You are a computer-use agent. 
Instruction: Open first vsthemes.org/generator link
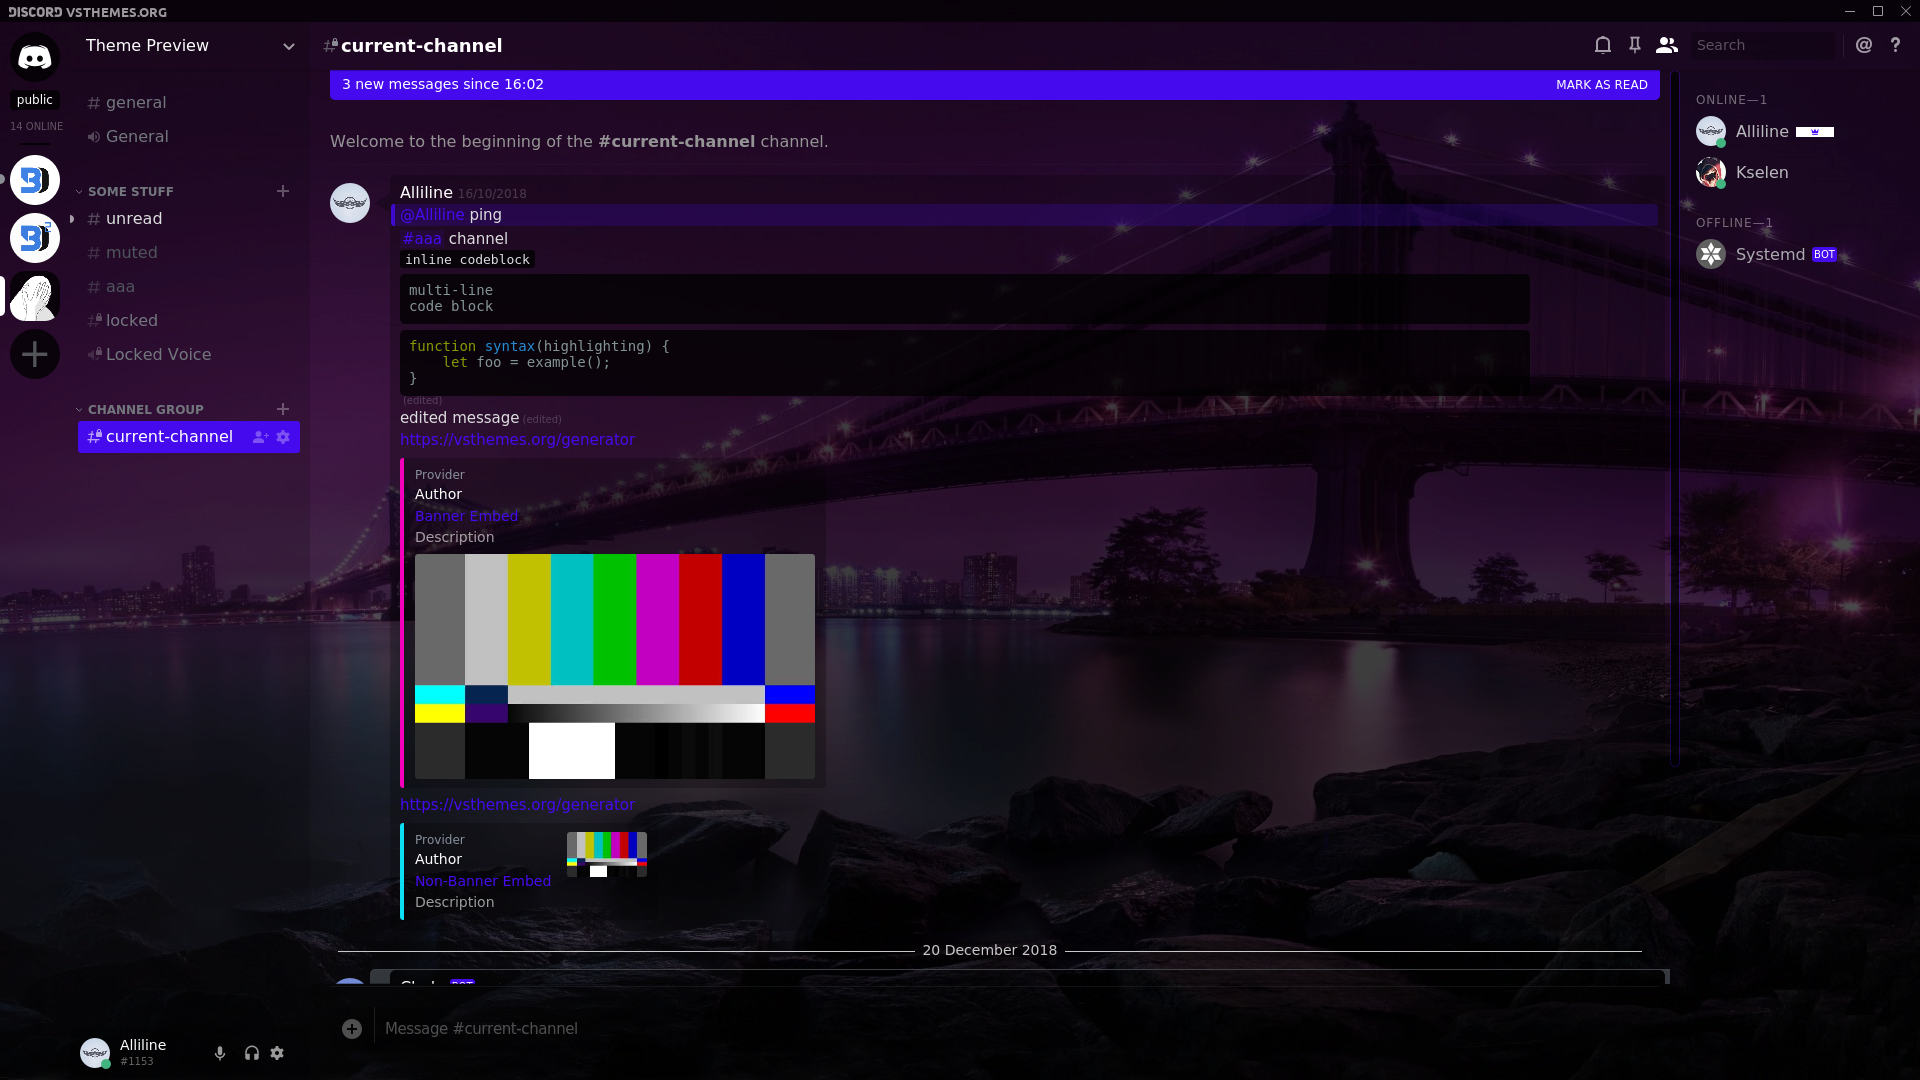point(517,440)
